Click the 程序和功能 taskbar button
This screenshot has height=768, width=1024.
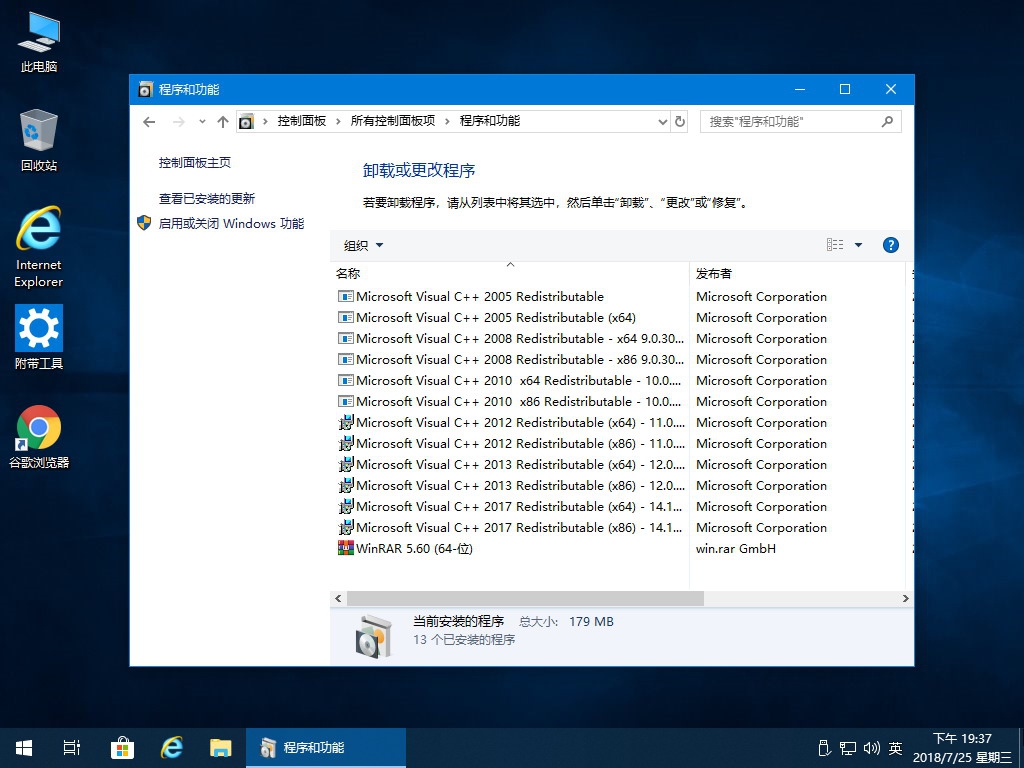click(326, 748)
